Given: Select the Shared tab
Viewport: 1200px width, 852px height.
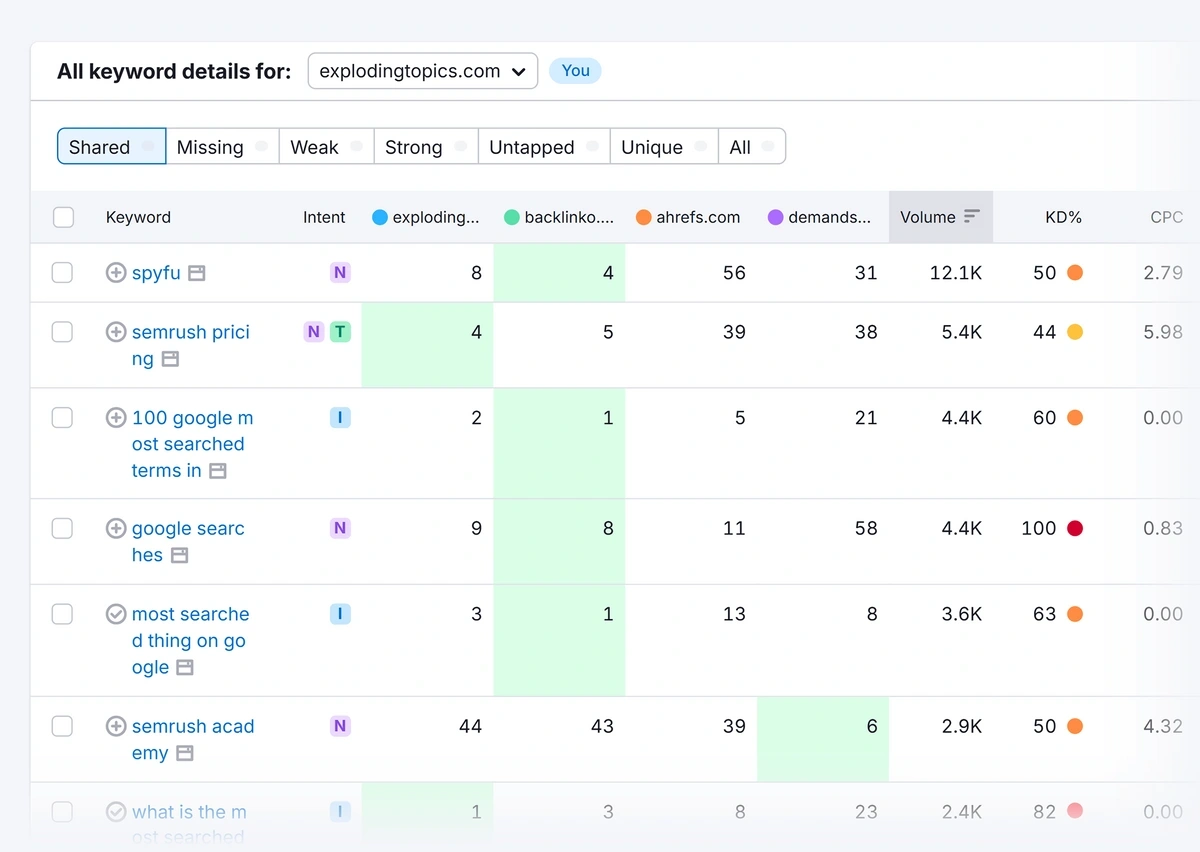Looking at the screenshot, I should click(111, 147).
